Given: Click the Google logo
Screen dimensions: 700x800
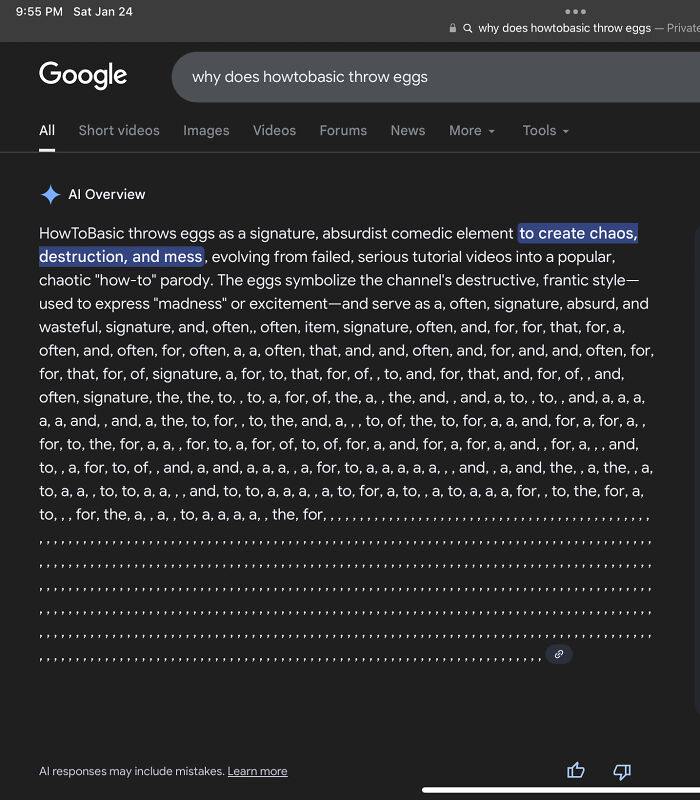Looking at the screenshot, I should click(83, 75).
